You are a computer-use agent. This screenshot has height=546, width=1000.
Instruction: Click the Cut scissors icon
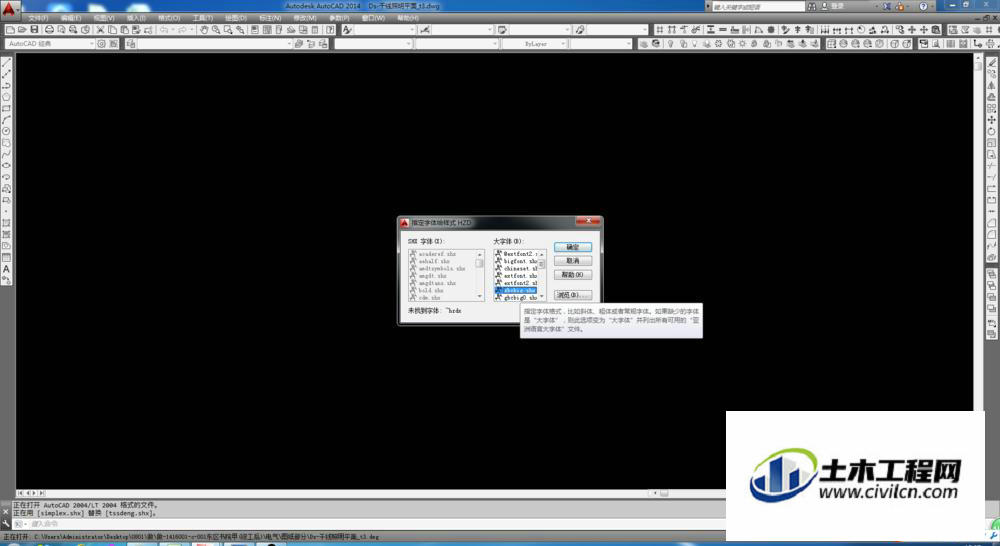(x=100, y=29)
